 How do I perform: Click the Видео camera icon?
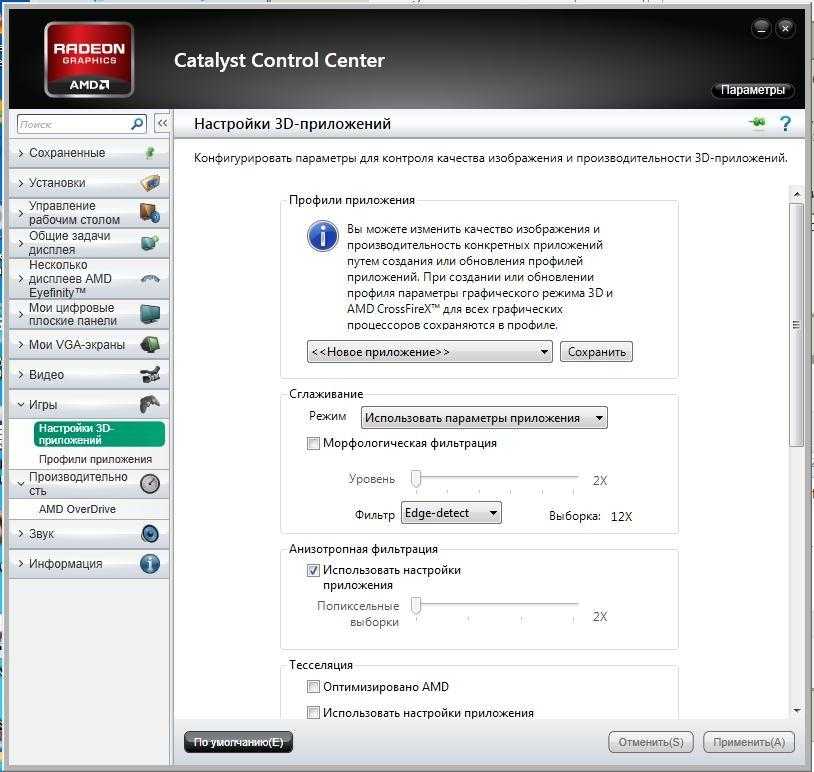tap(150, 374)
